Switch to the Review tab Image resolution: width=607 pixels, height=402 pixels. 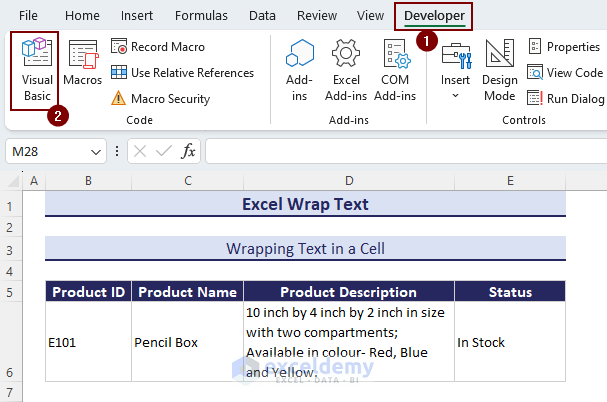coord(317,15)
